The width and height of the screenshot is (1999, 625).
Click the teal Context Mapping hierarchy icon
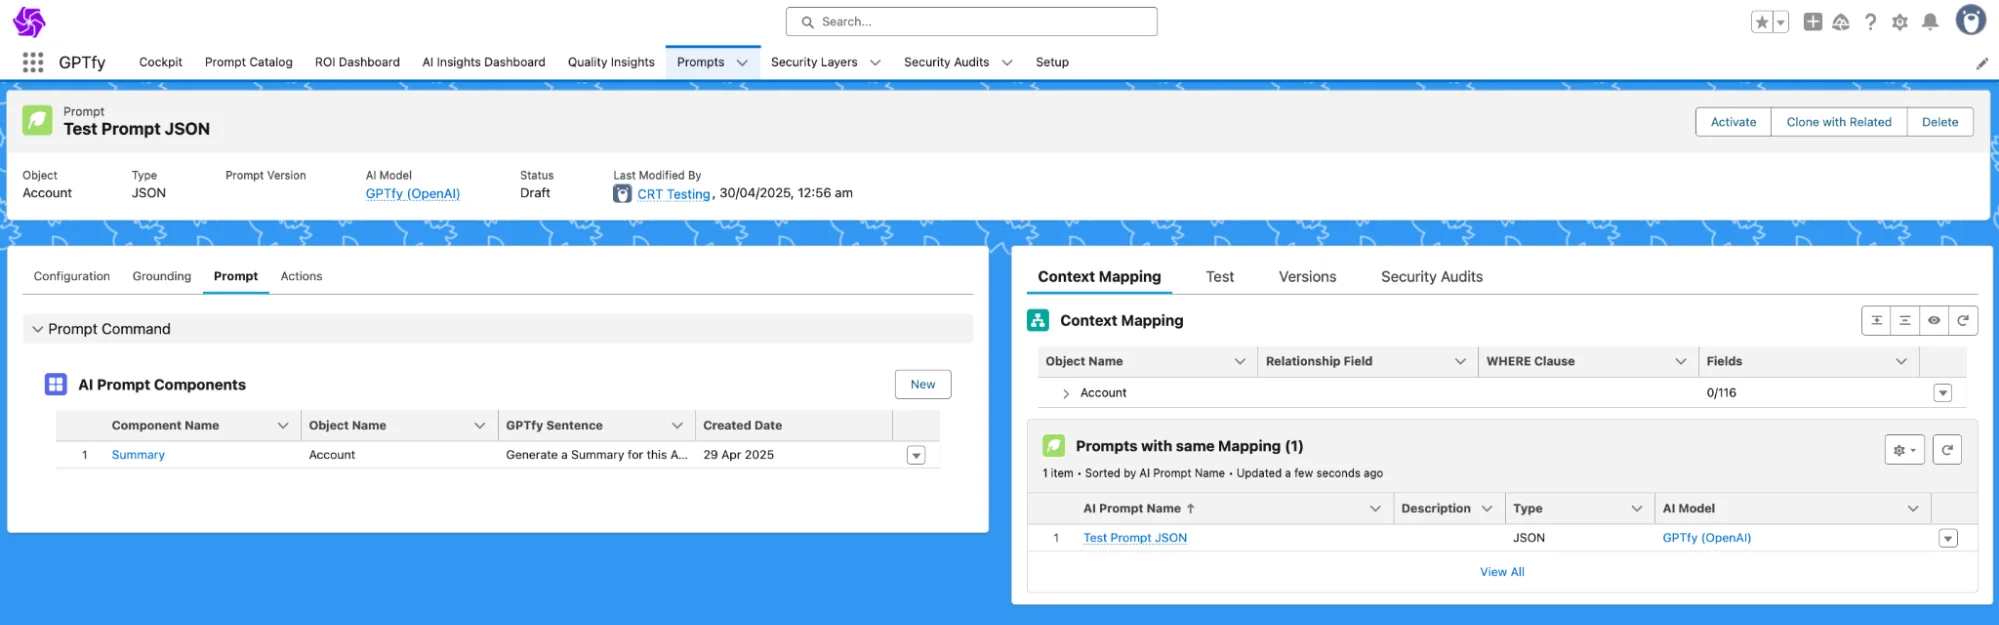coord(1038,320)
